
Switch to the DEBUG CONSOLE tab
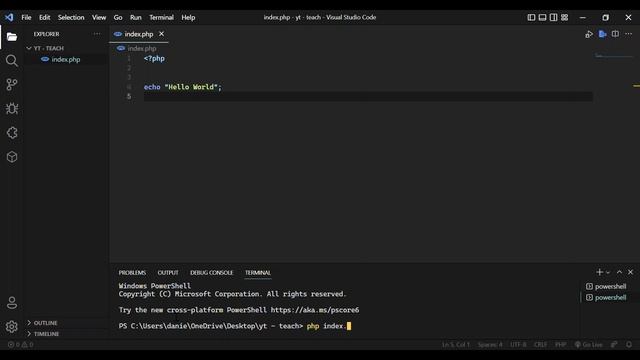pos(211,272)
